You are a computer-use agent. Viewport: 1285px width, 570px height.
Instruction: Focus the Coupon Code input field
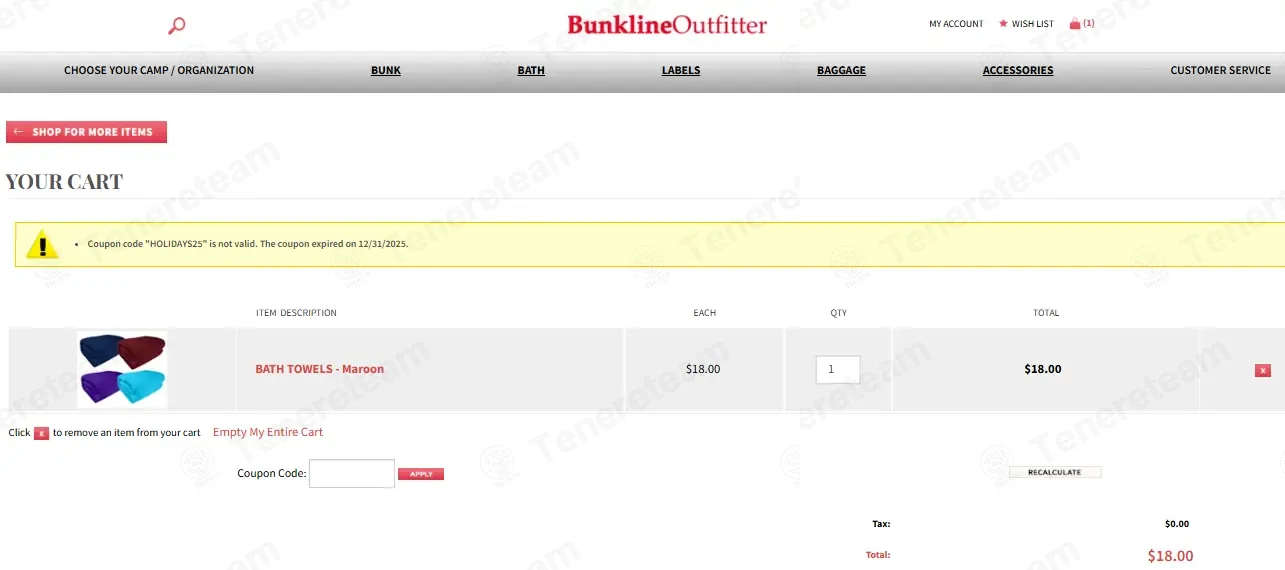[x=352, y=473]
